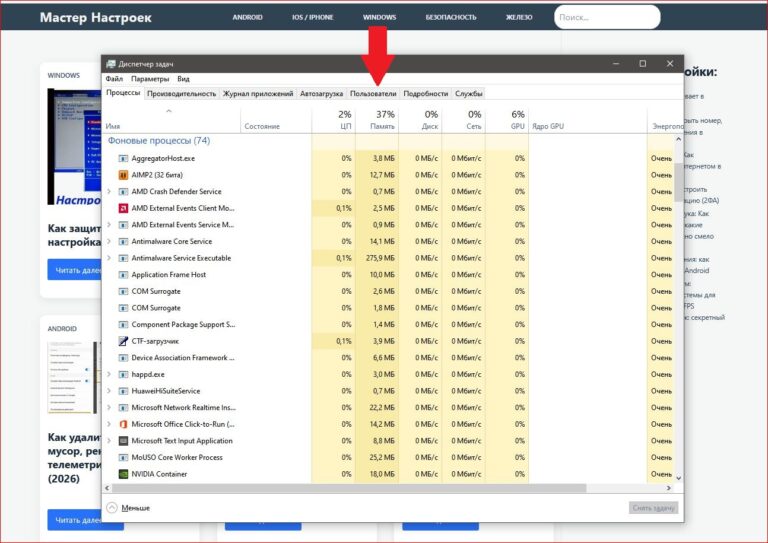Expand the Microsoft Network Realtime row
Image resolution: width=768 pixels, height=543 pixels.
point(109,407)
